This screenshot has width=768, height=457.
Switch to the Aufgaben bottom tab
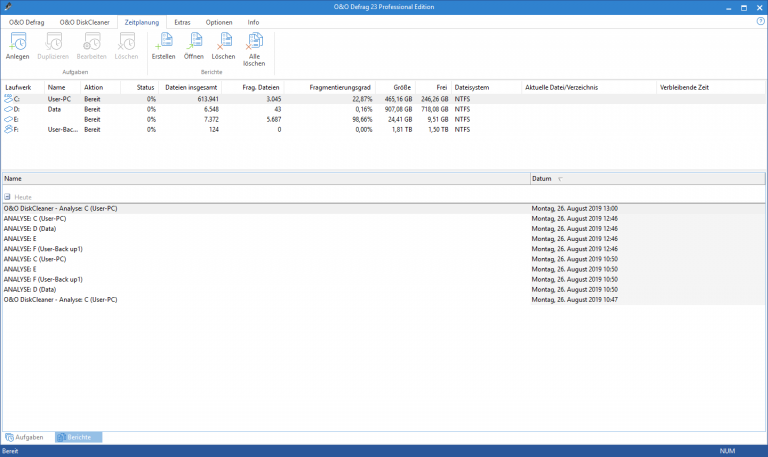point(27,437)
